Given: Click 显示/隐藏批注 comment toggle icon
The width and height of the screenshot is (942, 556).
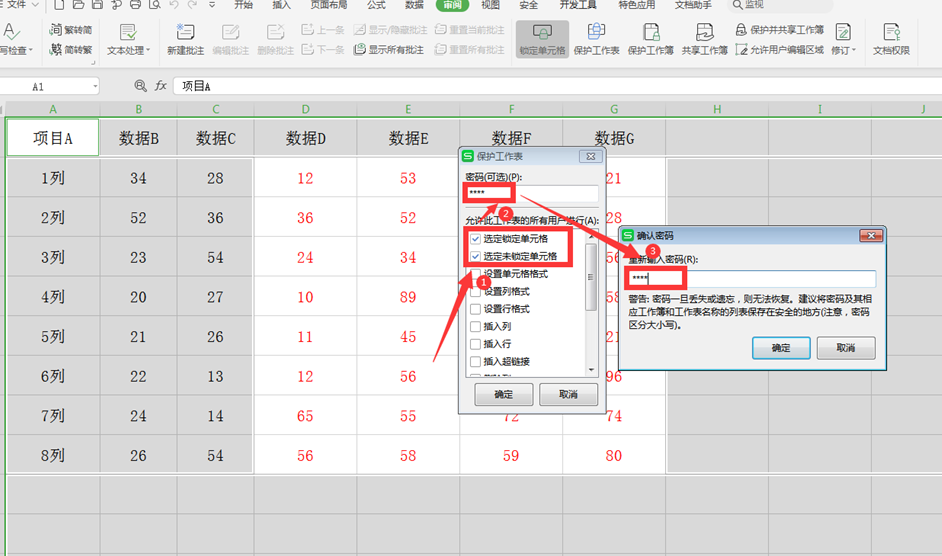Looking at the screenshot, I should [x=359, y=29].
